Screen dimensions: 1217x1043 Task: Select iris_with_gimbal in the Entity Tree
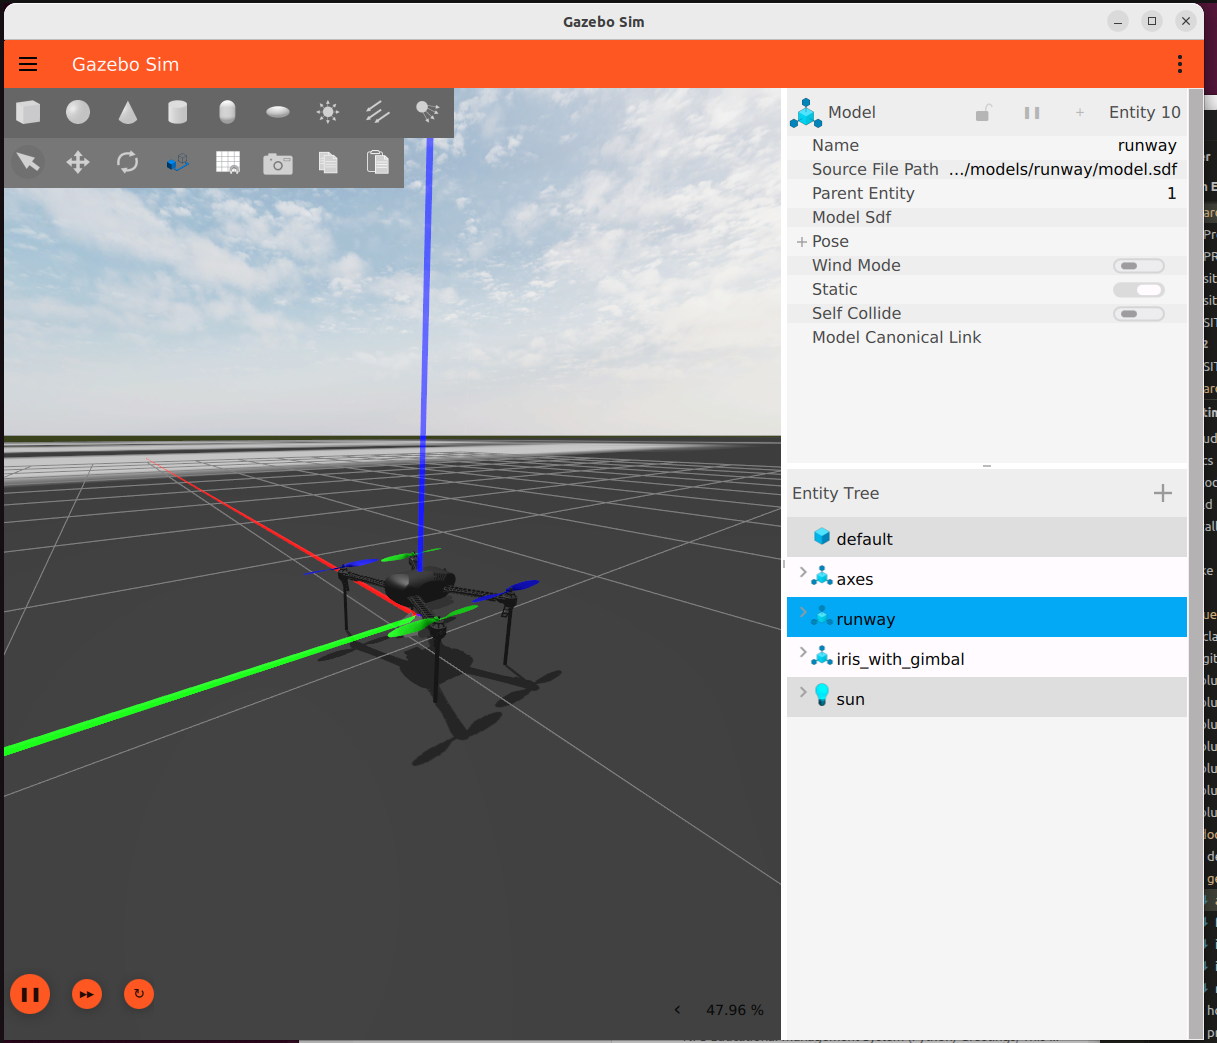pyautogui.click(x=987, y=658)
